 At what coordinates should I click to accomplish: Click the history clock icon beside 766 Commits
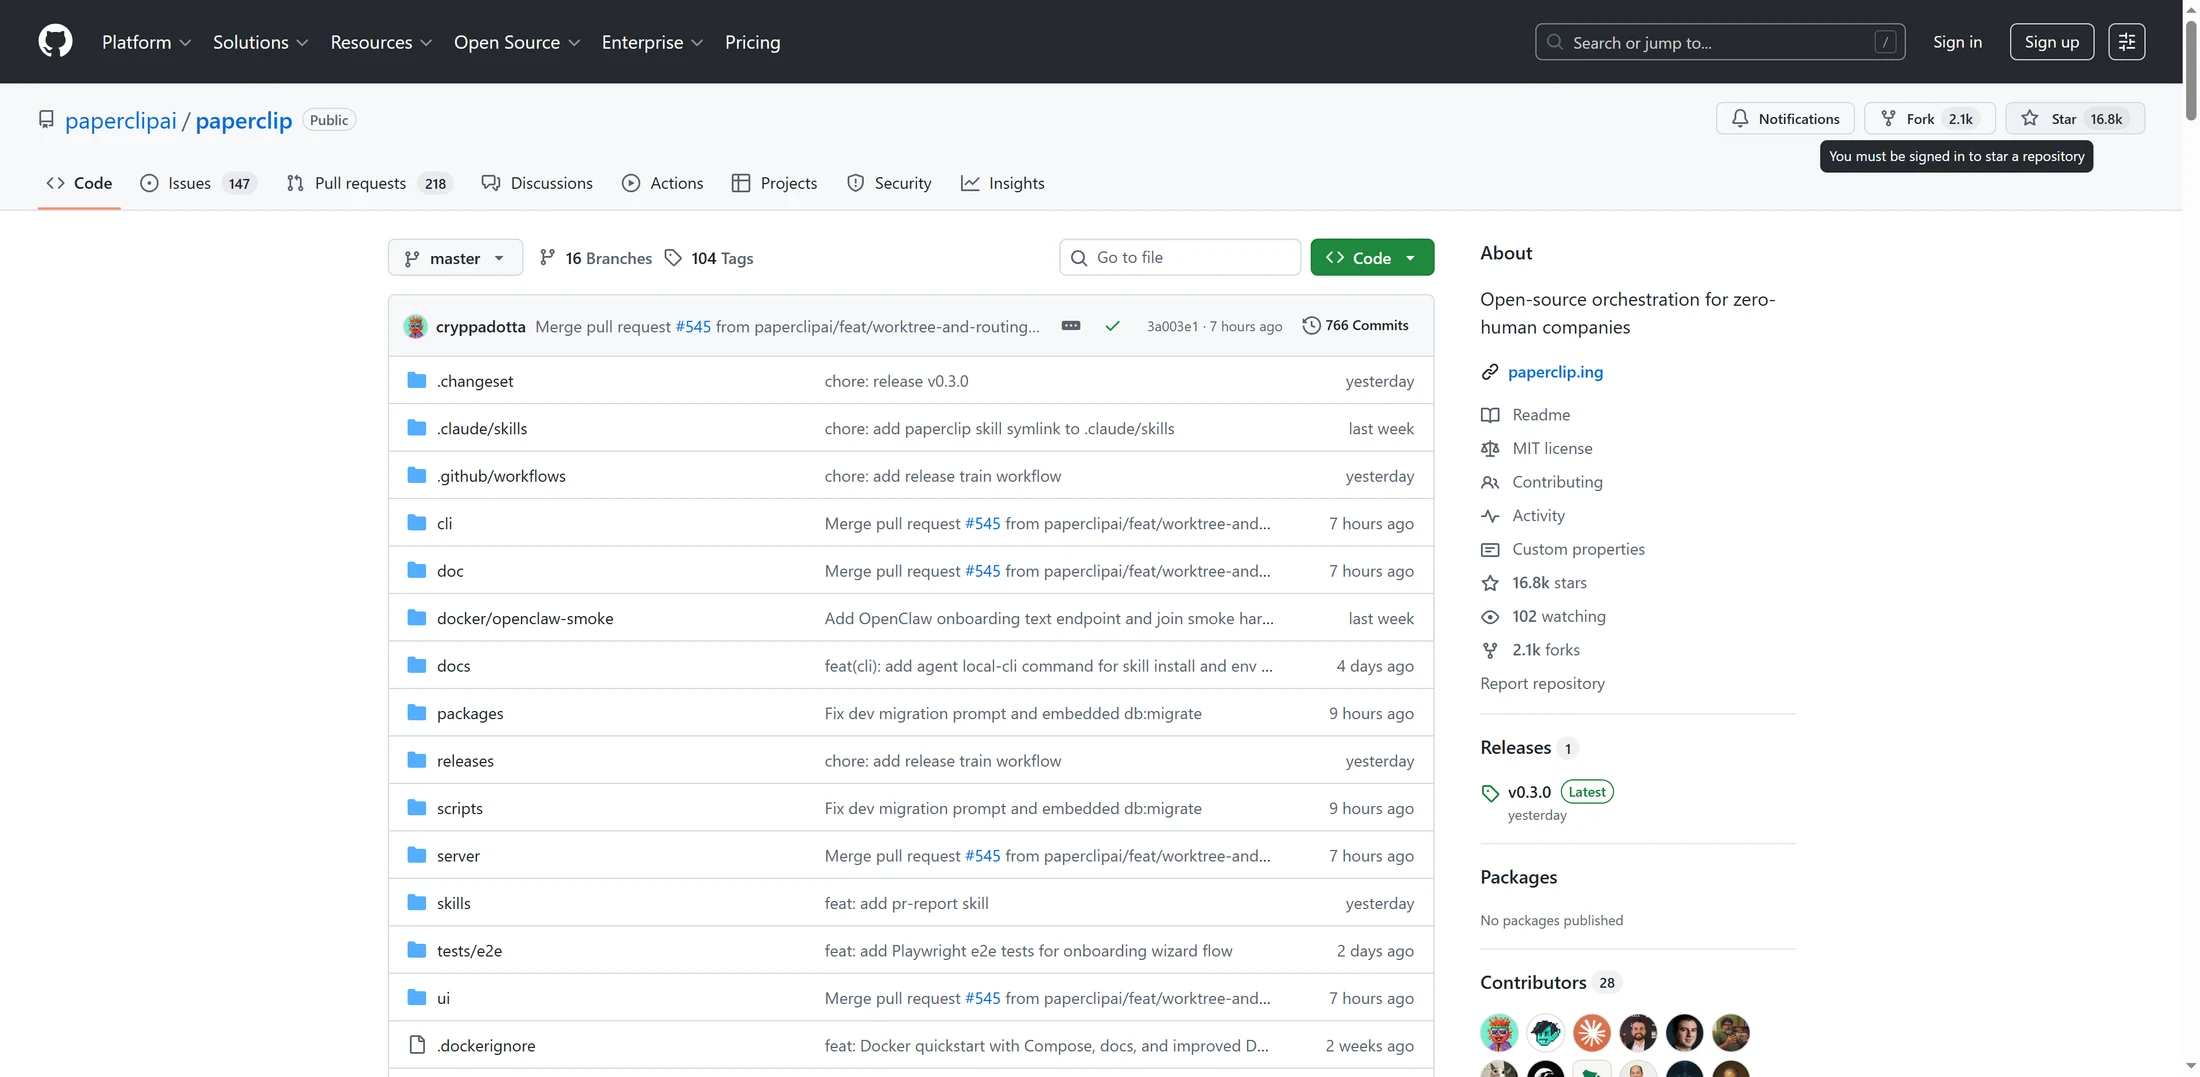pyautogui.click(x=1311, y=326)
